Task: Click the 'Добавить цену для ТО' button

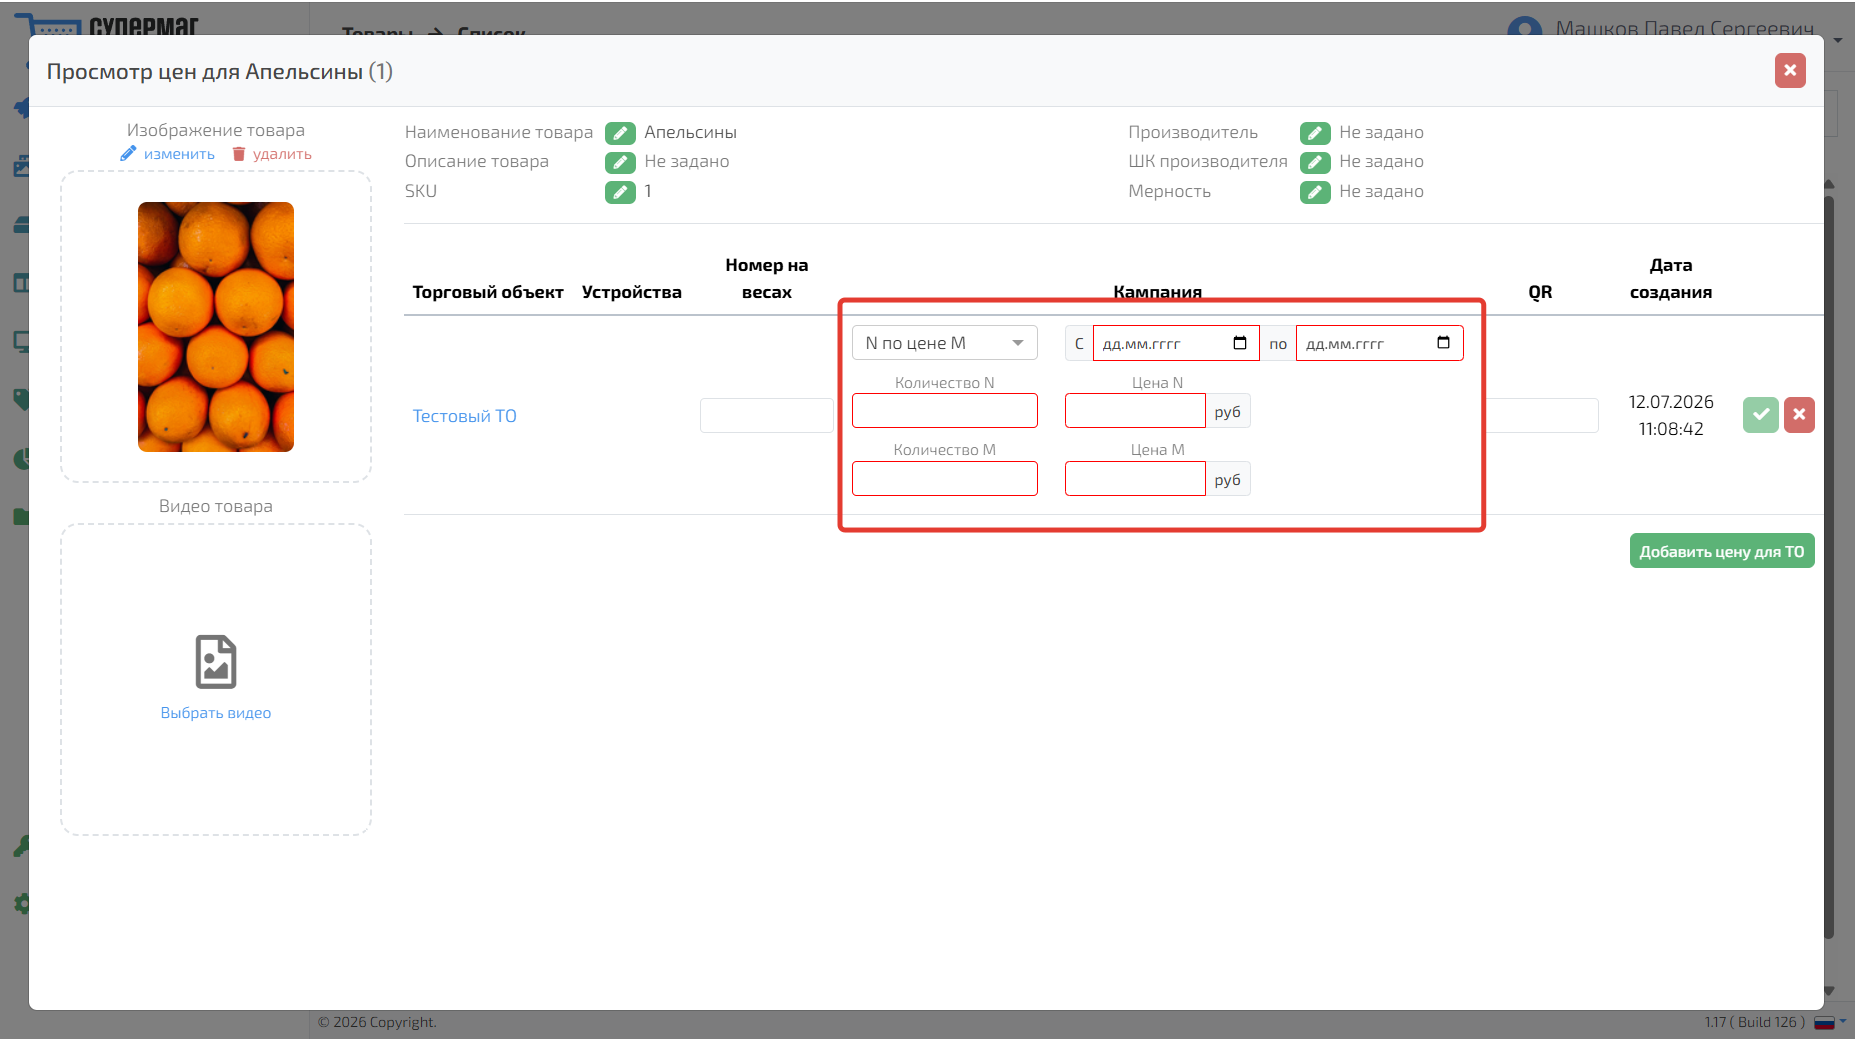Action: (x=1722, y=551)
